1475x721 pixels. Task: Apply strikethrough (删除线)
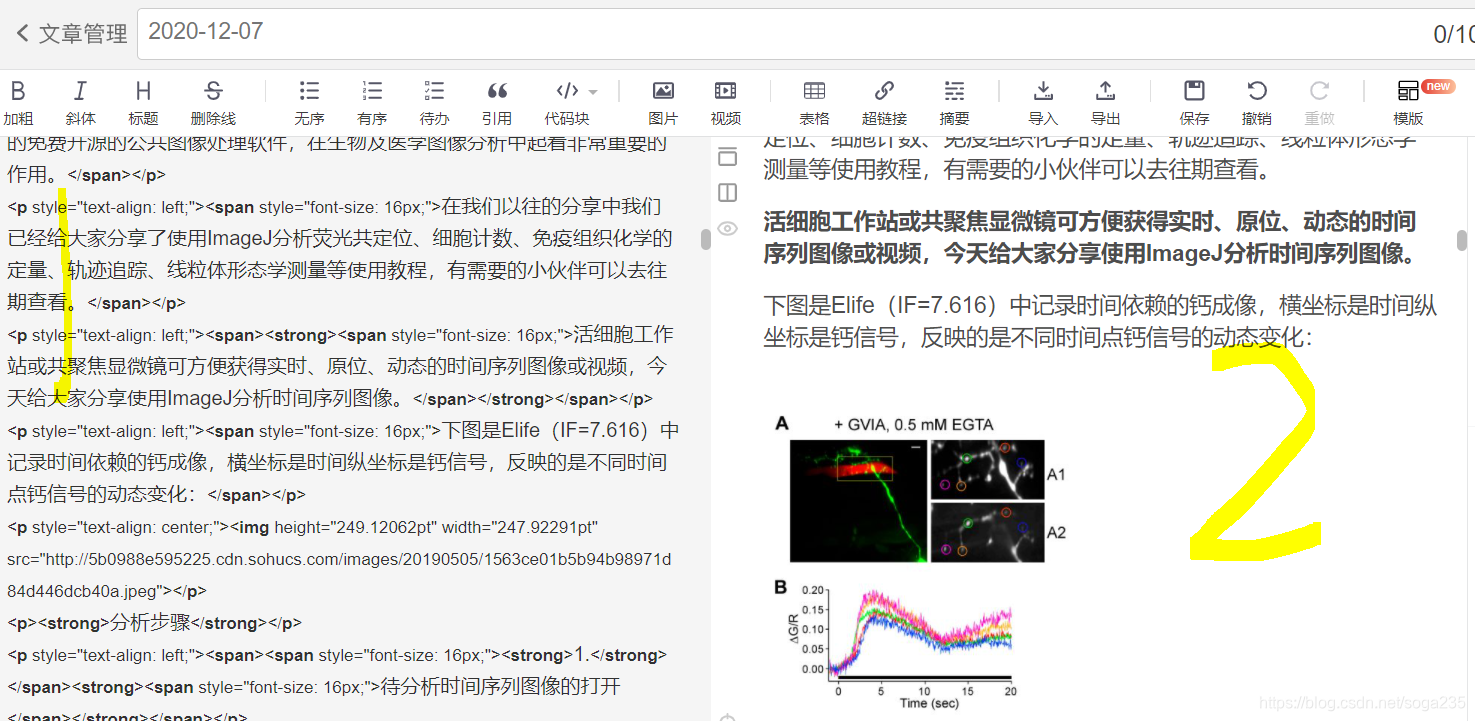pos(213,102)
